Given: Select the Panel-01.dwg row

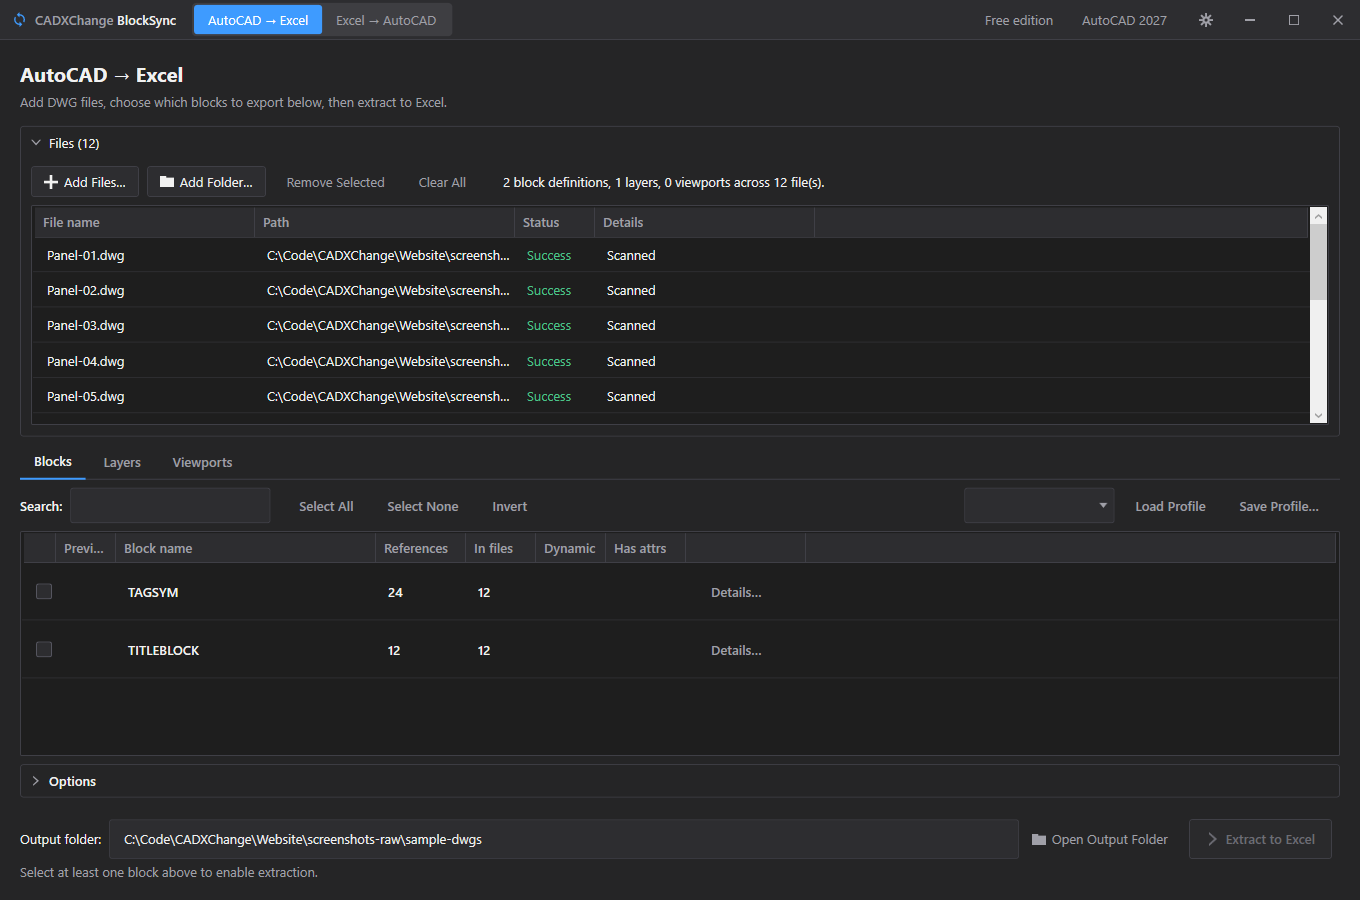Looking at the screenshot, I should click(x=671, y=255).
